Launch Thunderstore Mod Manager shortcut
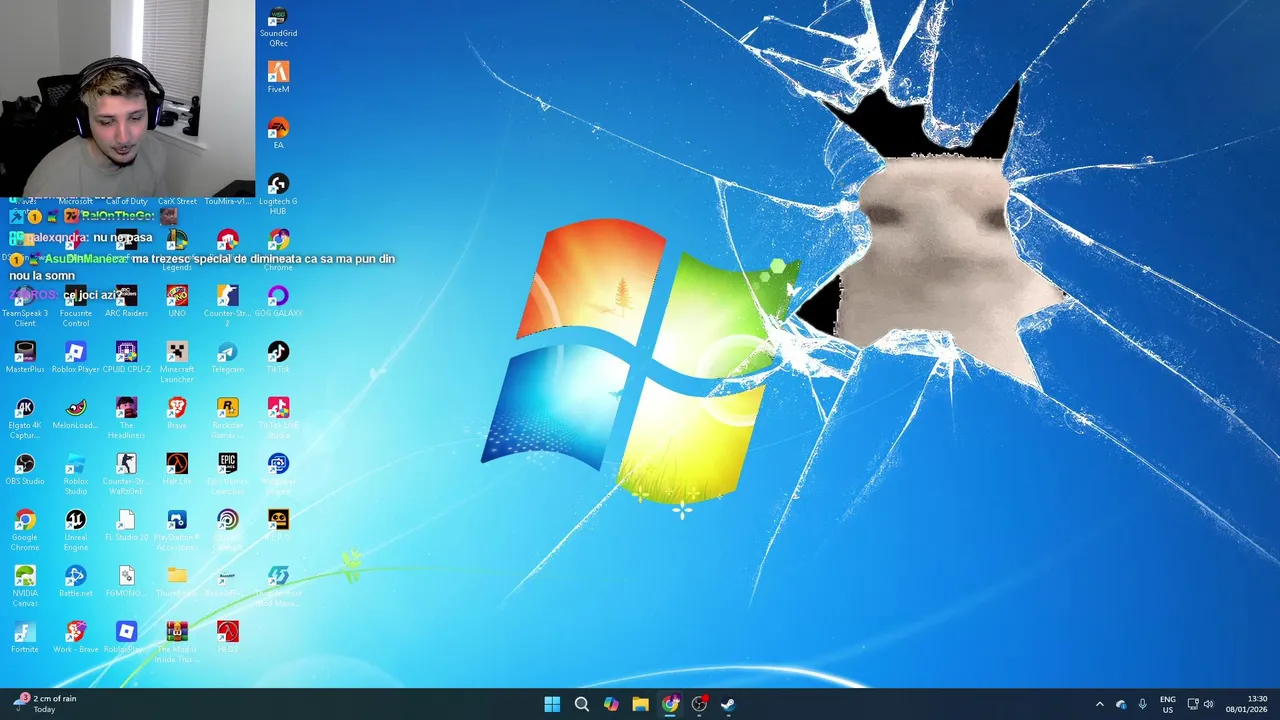 278,585
